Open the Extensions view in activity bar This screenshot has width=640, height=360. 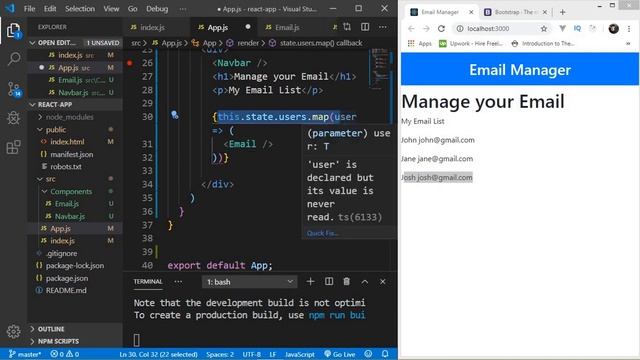click(x=13, y=147)
